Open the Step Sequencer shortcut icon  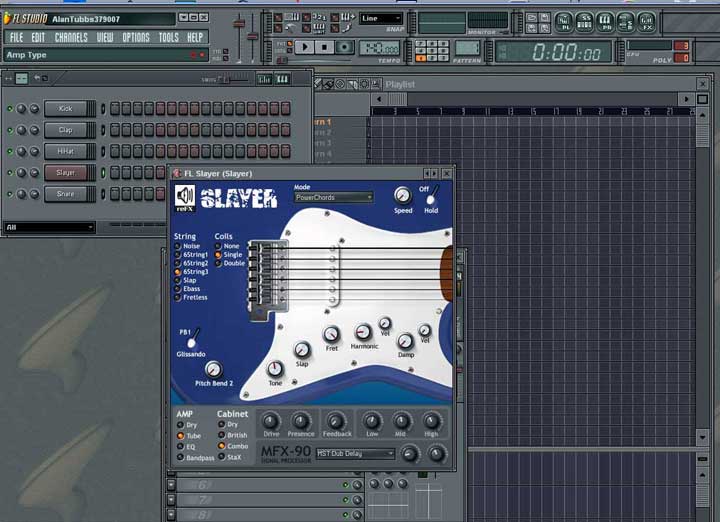click(x=584, y=22)
